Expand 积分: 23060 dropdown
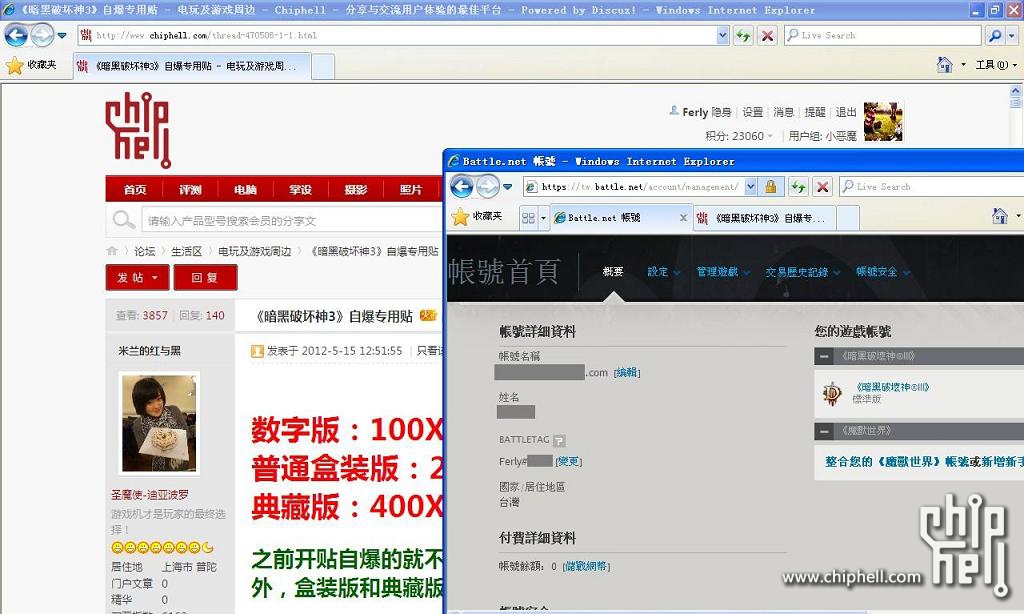The image size is (1024, 614). pos(739,136)
